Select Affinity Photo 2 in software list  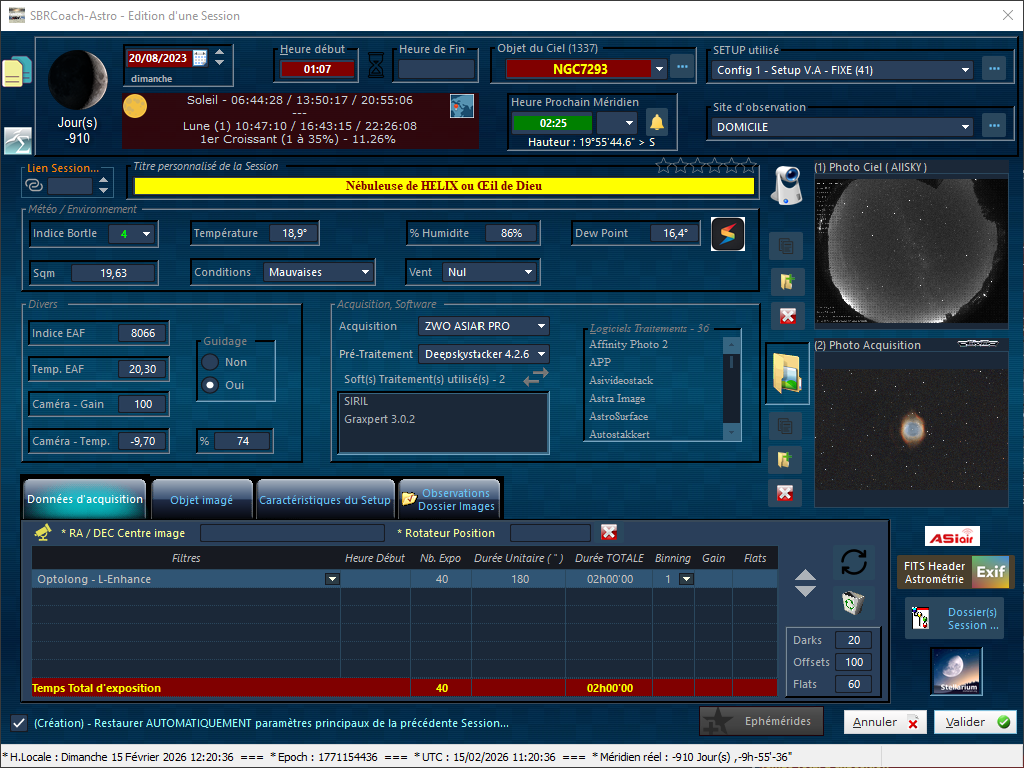628,344
